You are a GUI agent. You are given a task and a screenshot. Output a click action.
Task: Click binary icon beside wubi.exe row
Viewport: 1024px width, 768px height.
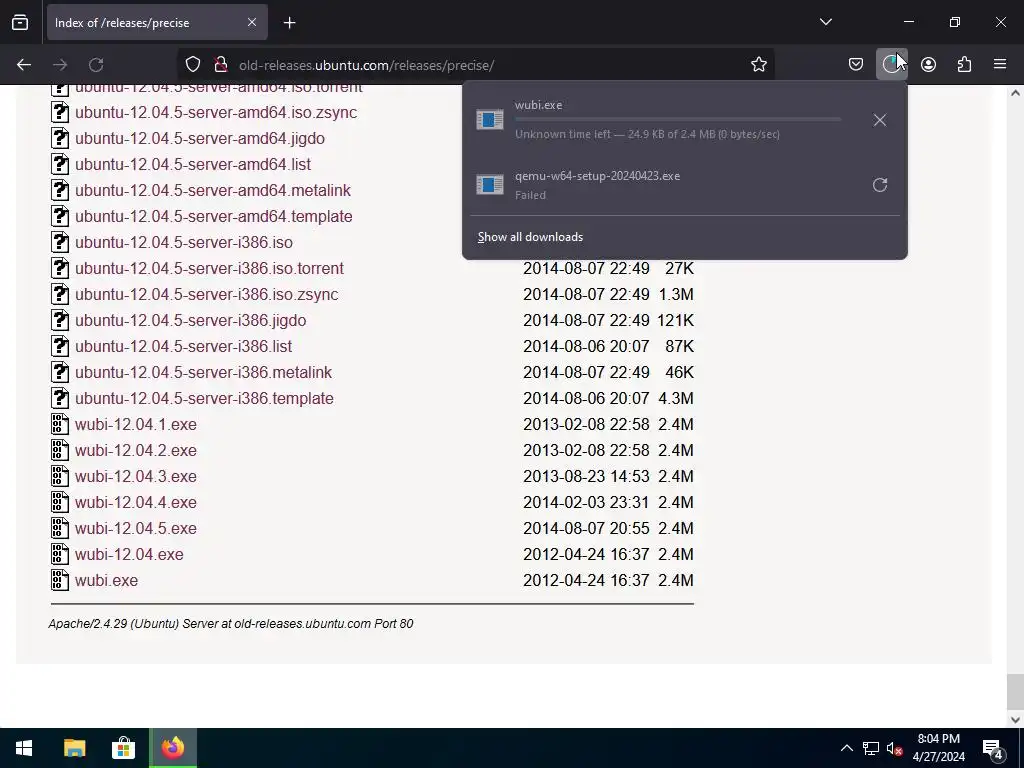click(x=60, y=581)
